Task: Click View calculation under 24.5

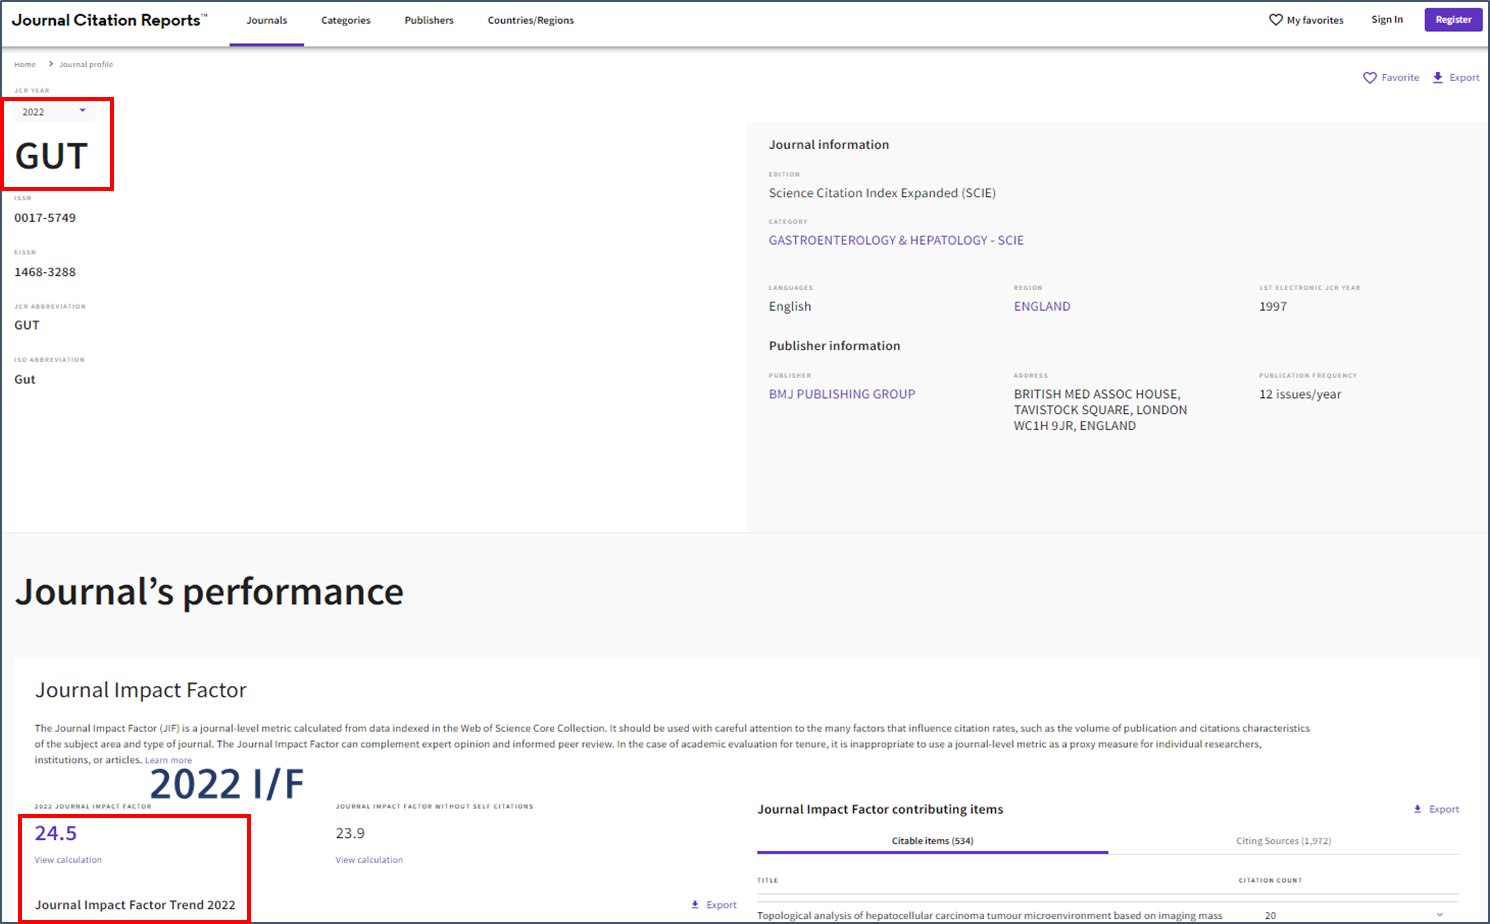Action: [x=68, y=860]
